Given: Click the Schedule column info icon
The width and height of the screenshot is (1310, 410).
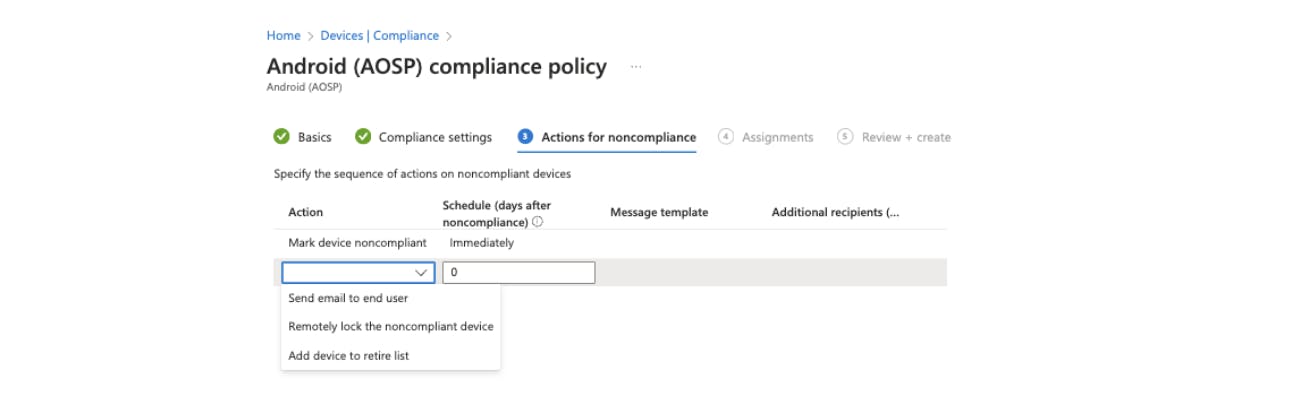Looking at the screenshot, I should tap(538, 222).
